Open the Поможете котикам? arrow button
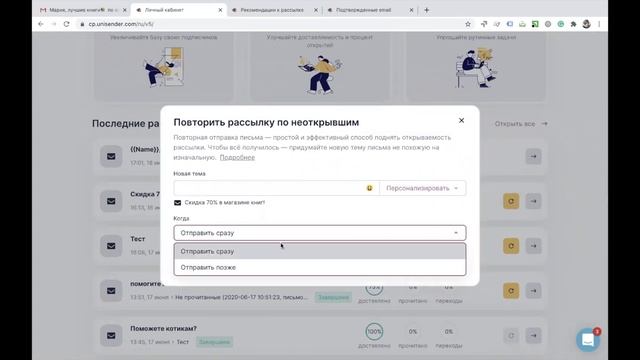Screen dimensions: 640x360 (x=533, y=336)
